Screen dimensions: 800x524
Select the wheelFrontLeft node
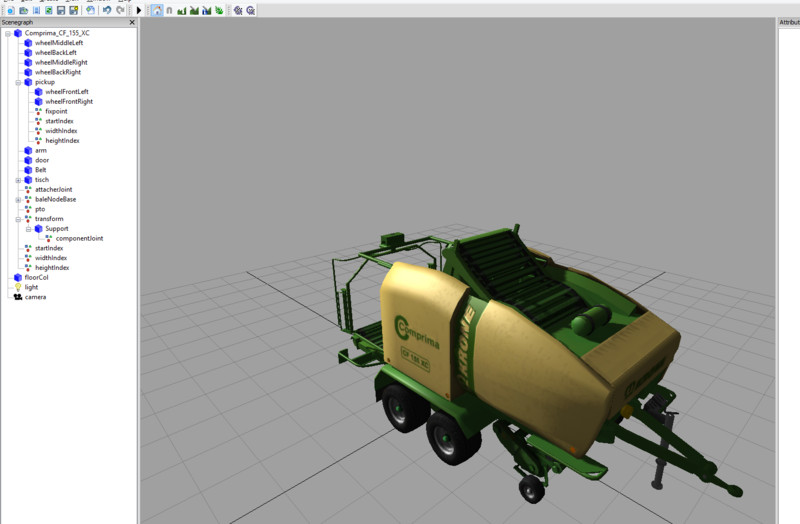pos(67,92)
